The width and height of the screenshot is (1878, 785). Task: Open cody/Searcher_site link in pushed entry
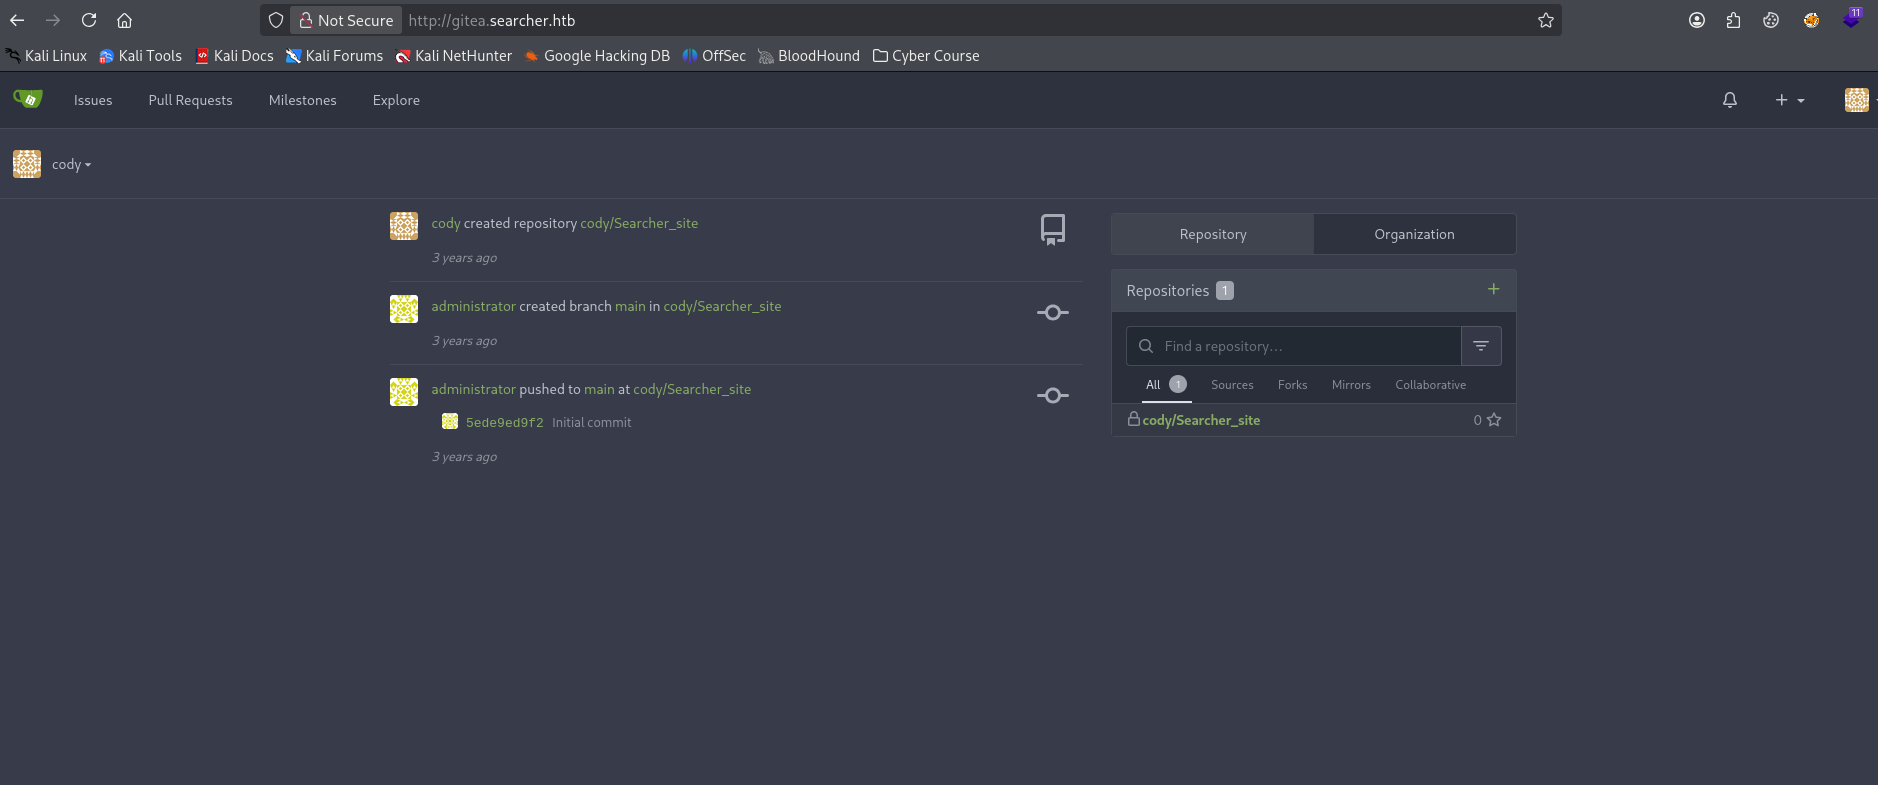(692, 389)
